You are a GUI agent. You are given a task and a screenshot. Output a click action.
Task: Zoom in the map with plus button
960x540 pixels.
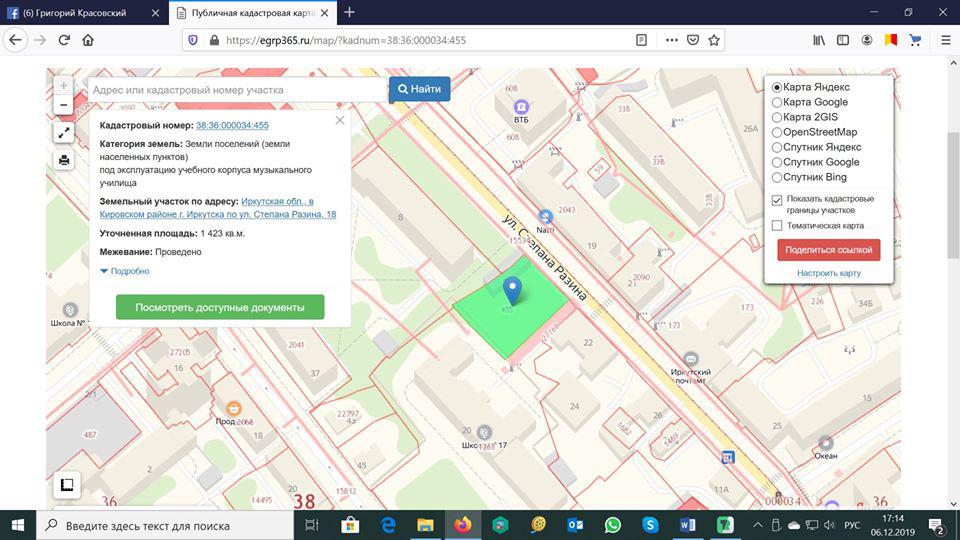63,86
